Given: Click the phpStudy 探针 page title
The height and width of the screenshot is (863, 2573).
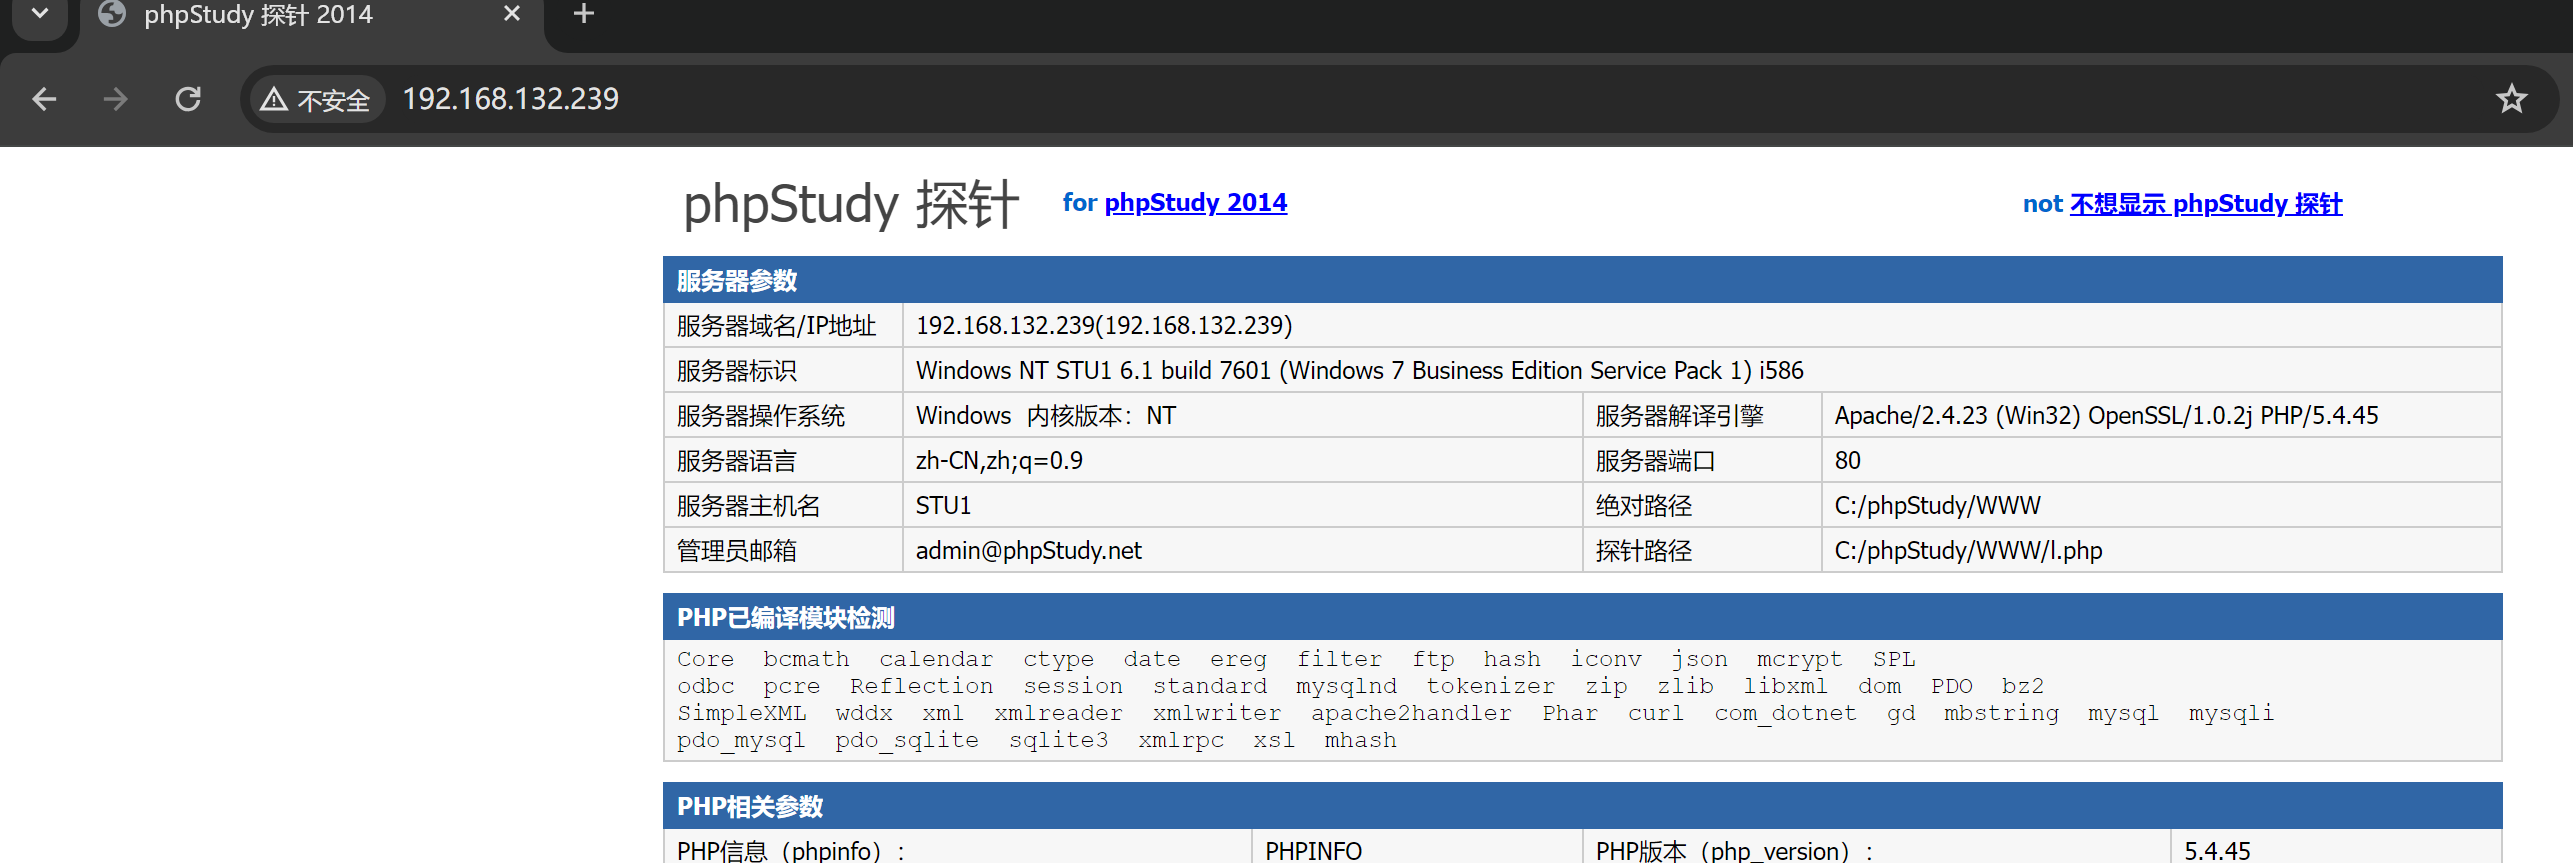Looking at the screenshot, I should 851,204.
